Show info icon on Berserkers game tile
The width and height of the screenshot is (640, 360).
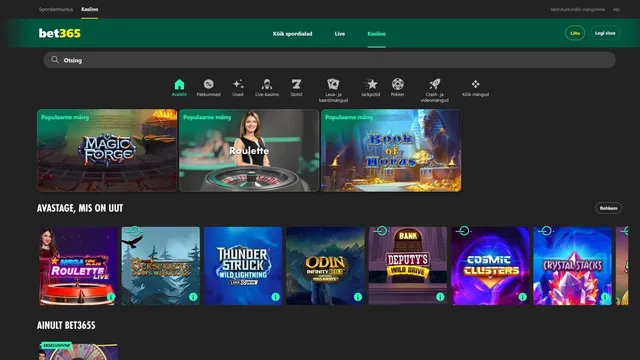point(193,297)
